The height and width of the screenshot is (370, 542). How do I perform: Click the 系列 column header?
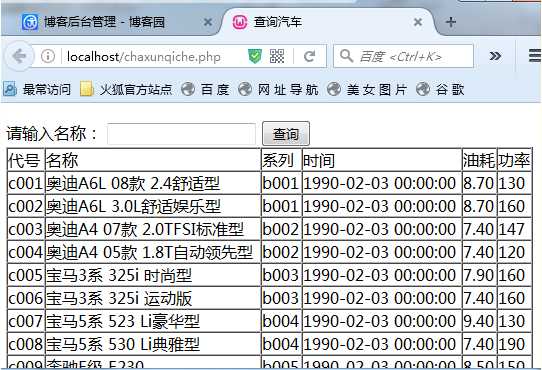pos(281,160)
